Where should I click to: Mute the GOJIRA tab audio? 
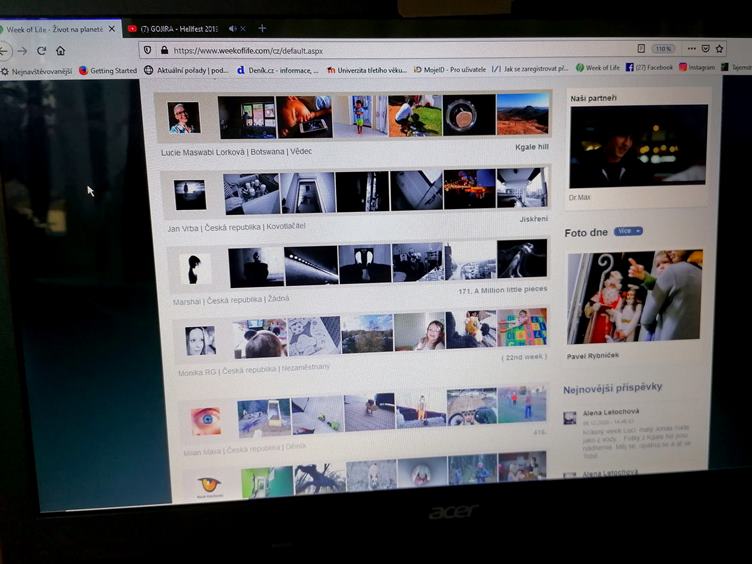pos(232,29)
